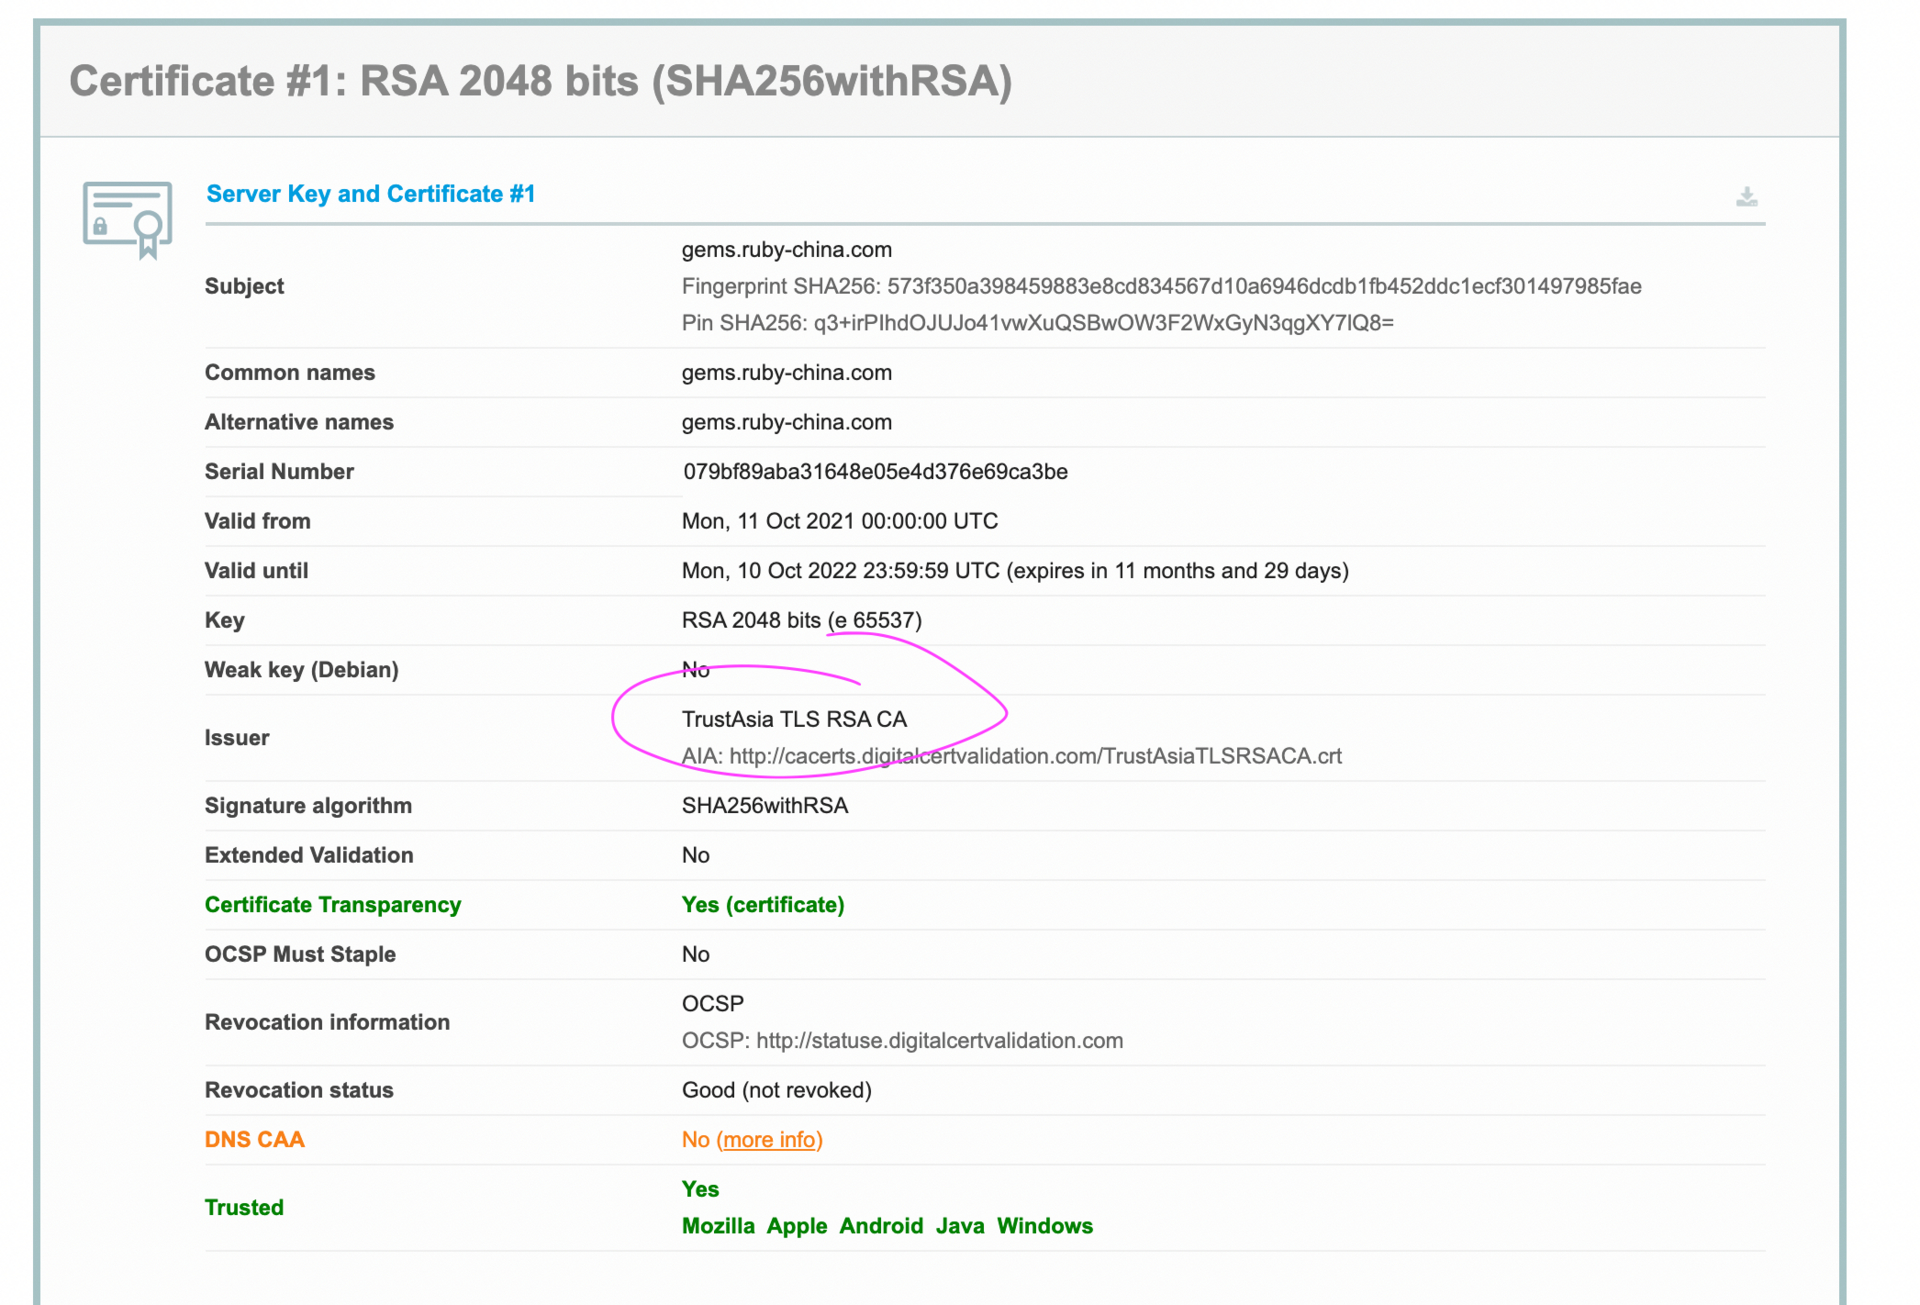Click the Weak key (Debian) label
Viewport: 1920px width, 1305px height.
point(301,670)
